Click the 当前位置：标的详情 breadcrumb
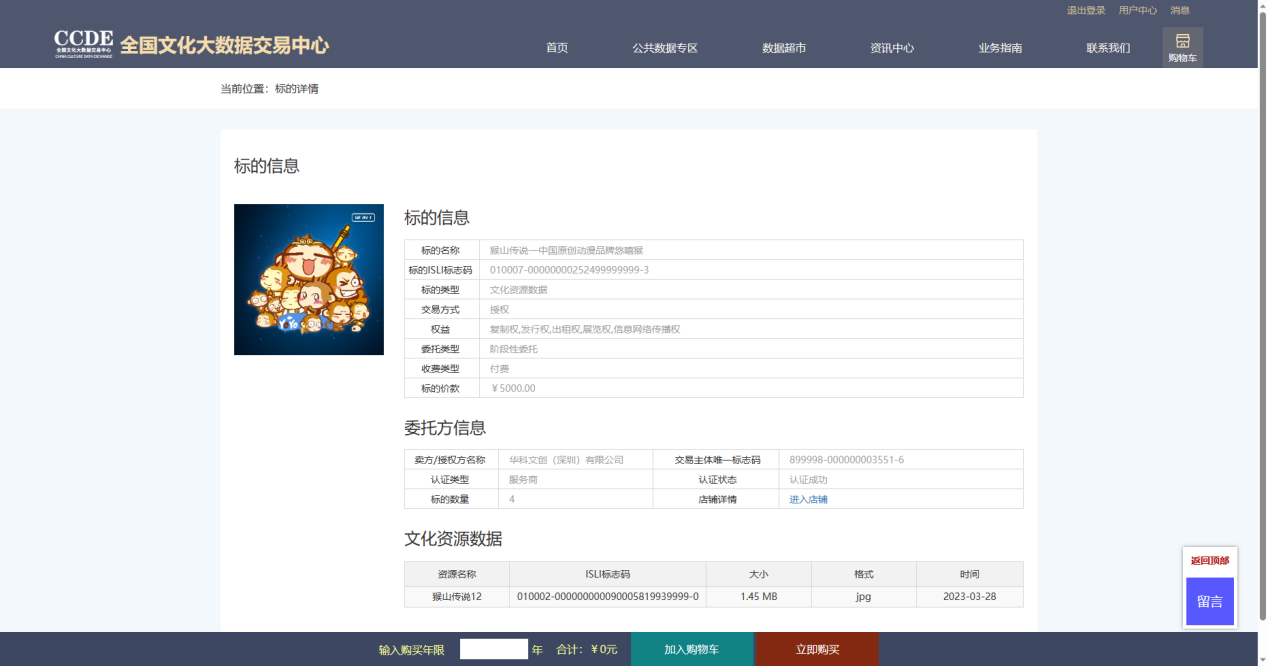This screenshot has height=666, width=1268. tap(269, 89)
